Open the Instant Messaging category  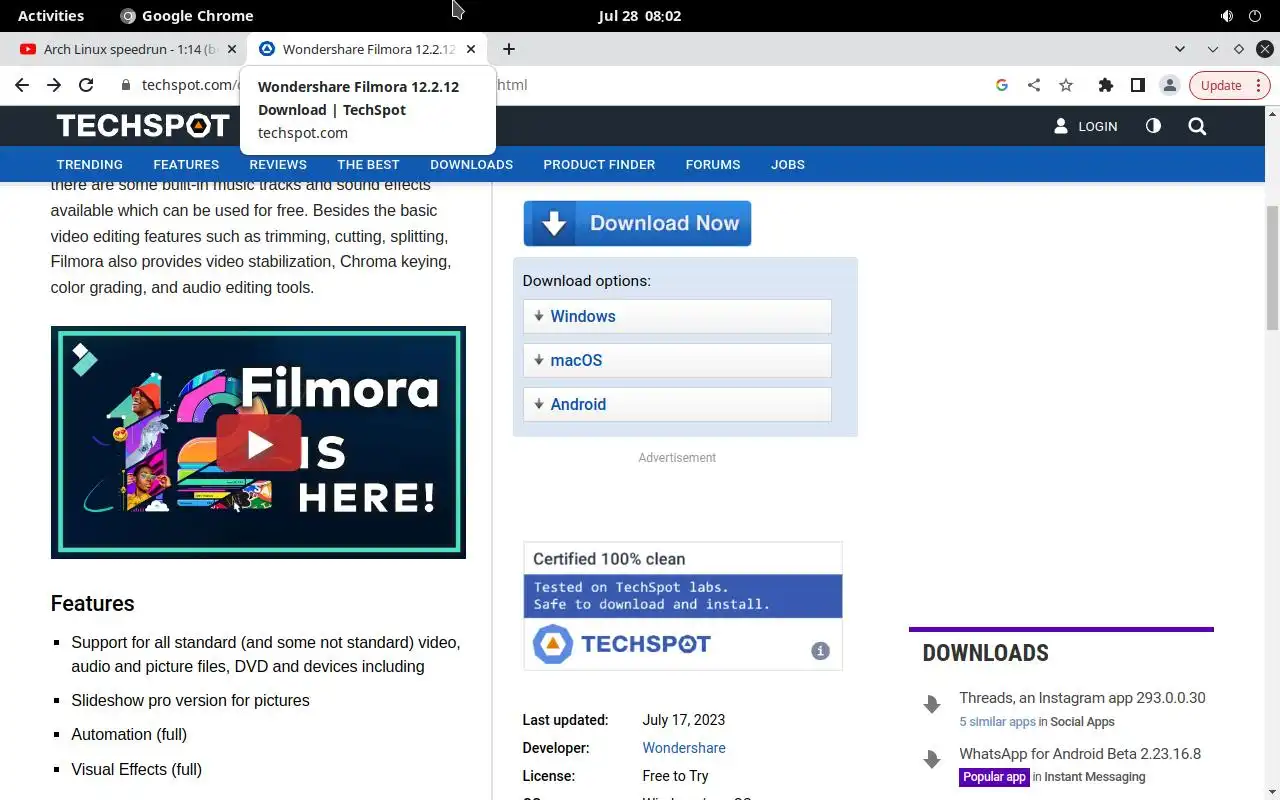tap(1095, 777)
